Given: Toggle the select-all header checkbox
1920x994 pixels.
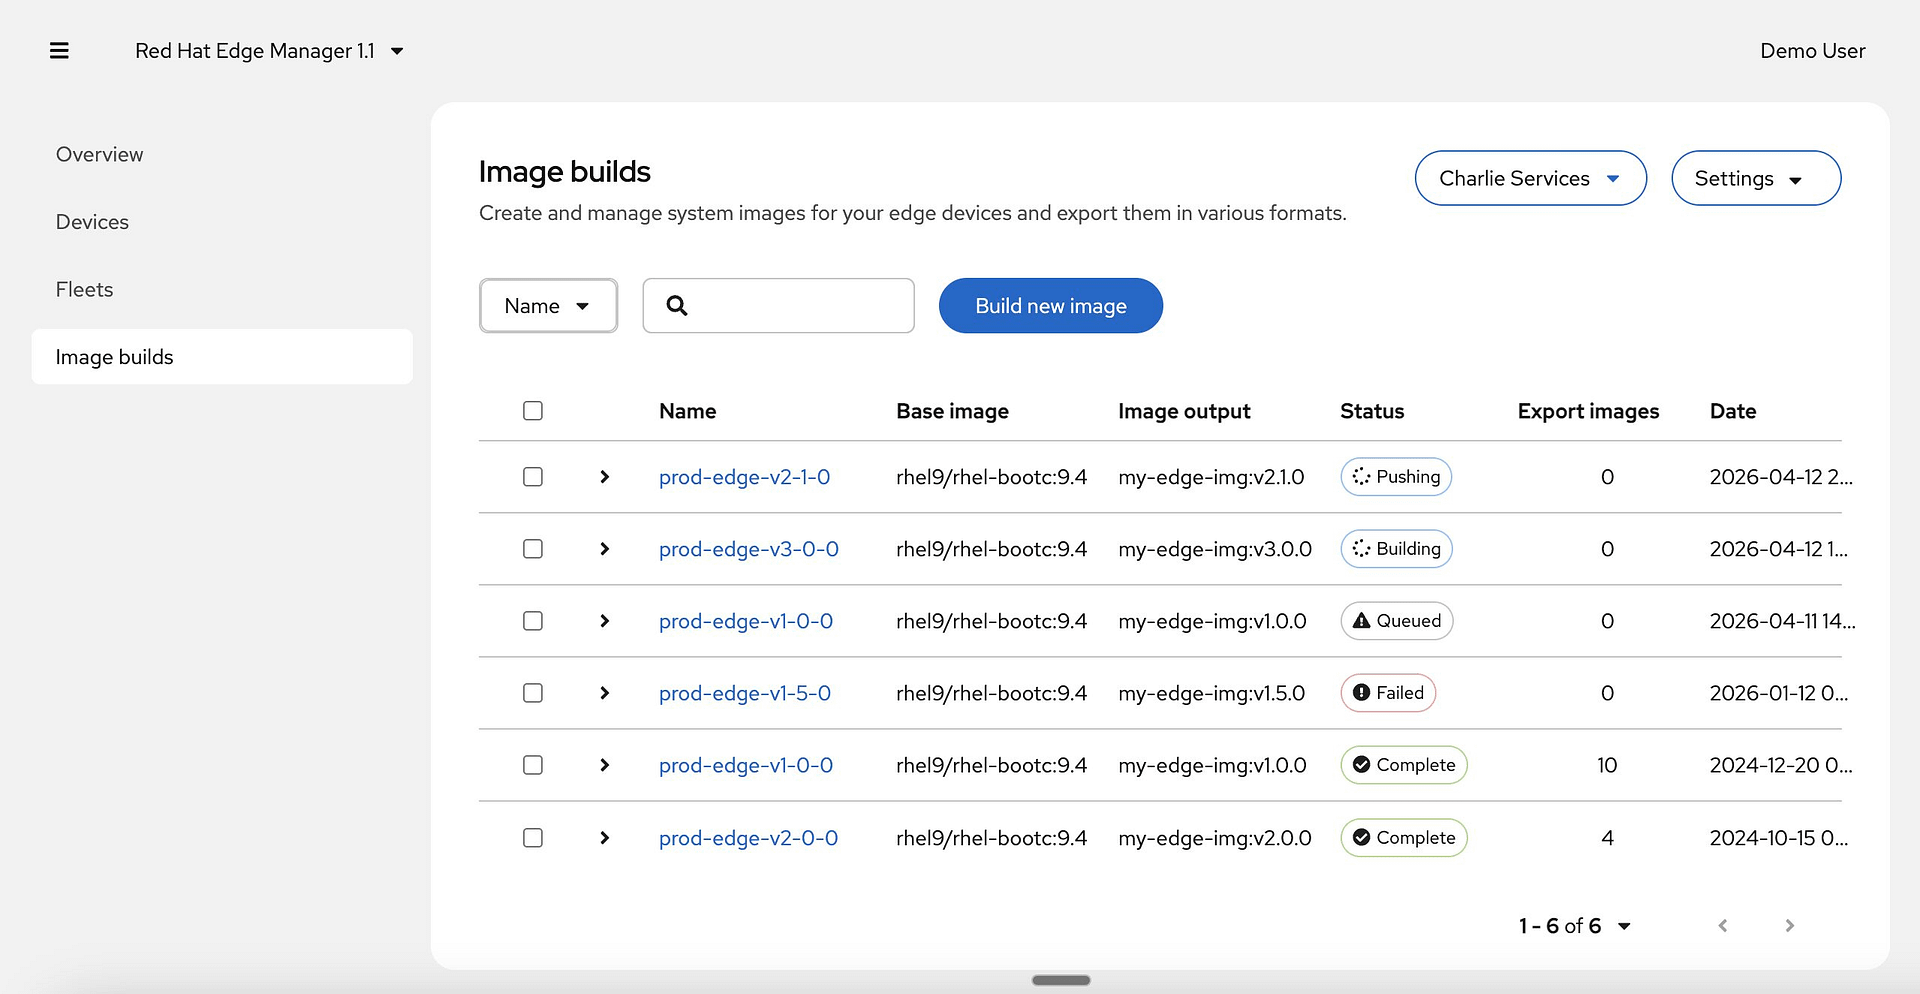Looking at the screenshot, I should click(x=533, y=411).
